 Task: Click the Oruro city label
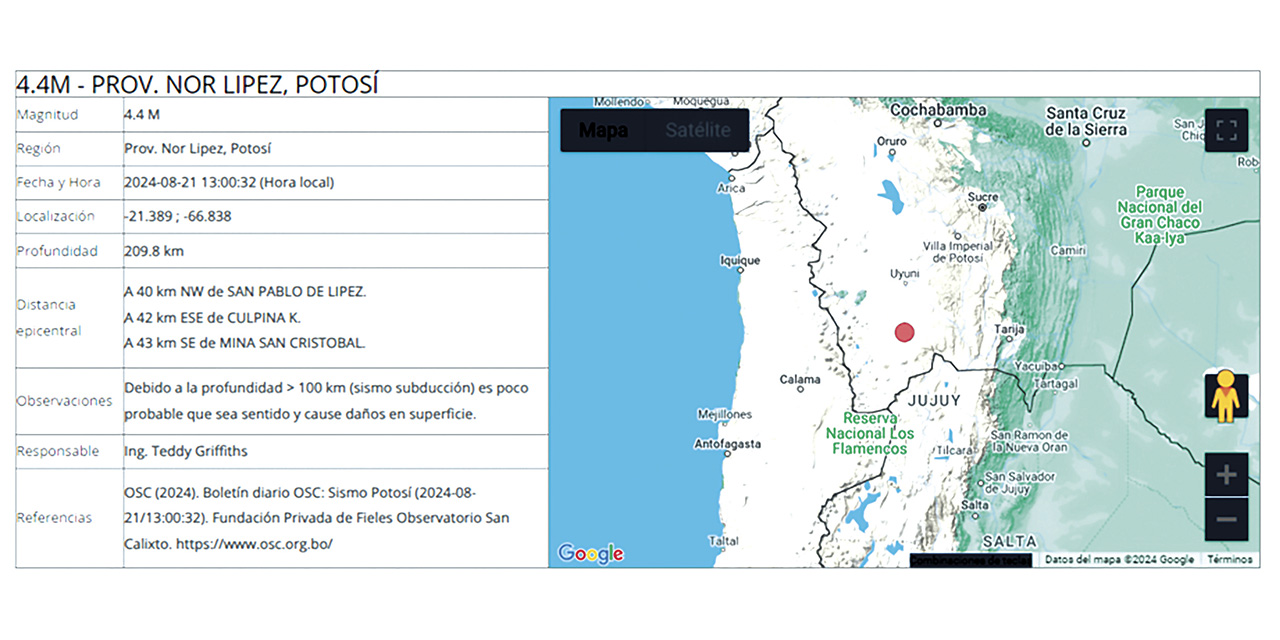pyautogui.click(x=891, y=141)
